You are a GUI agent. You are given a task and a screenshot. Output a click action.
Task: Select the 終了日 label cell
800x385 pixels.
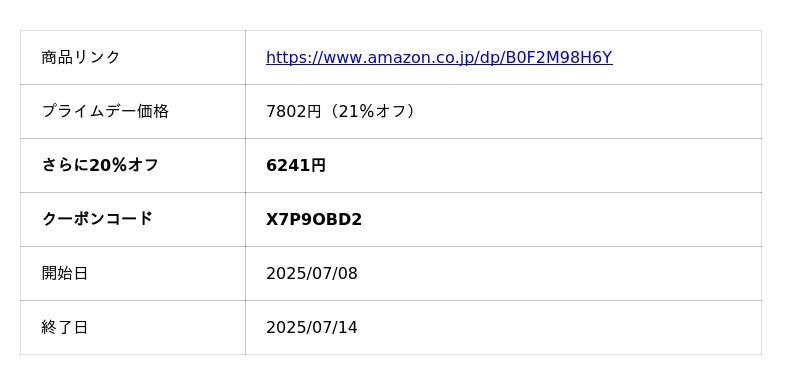click(x=133, y=327)
